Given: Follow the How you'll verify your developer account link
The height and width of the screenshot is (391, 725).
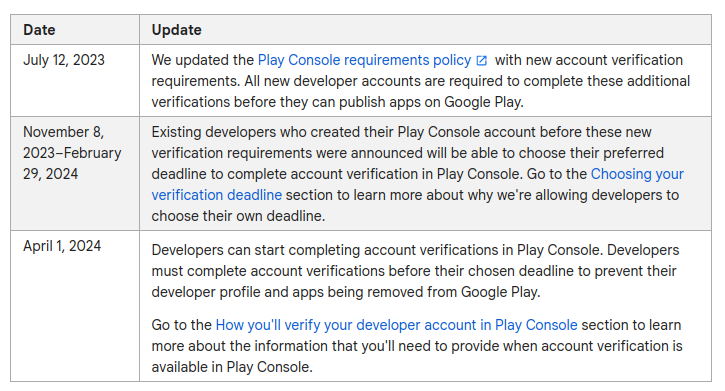Looking at the screenshot, I should pos(396,325).
